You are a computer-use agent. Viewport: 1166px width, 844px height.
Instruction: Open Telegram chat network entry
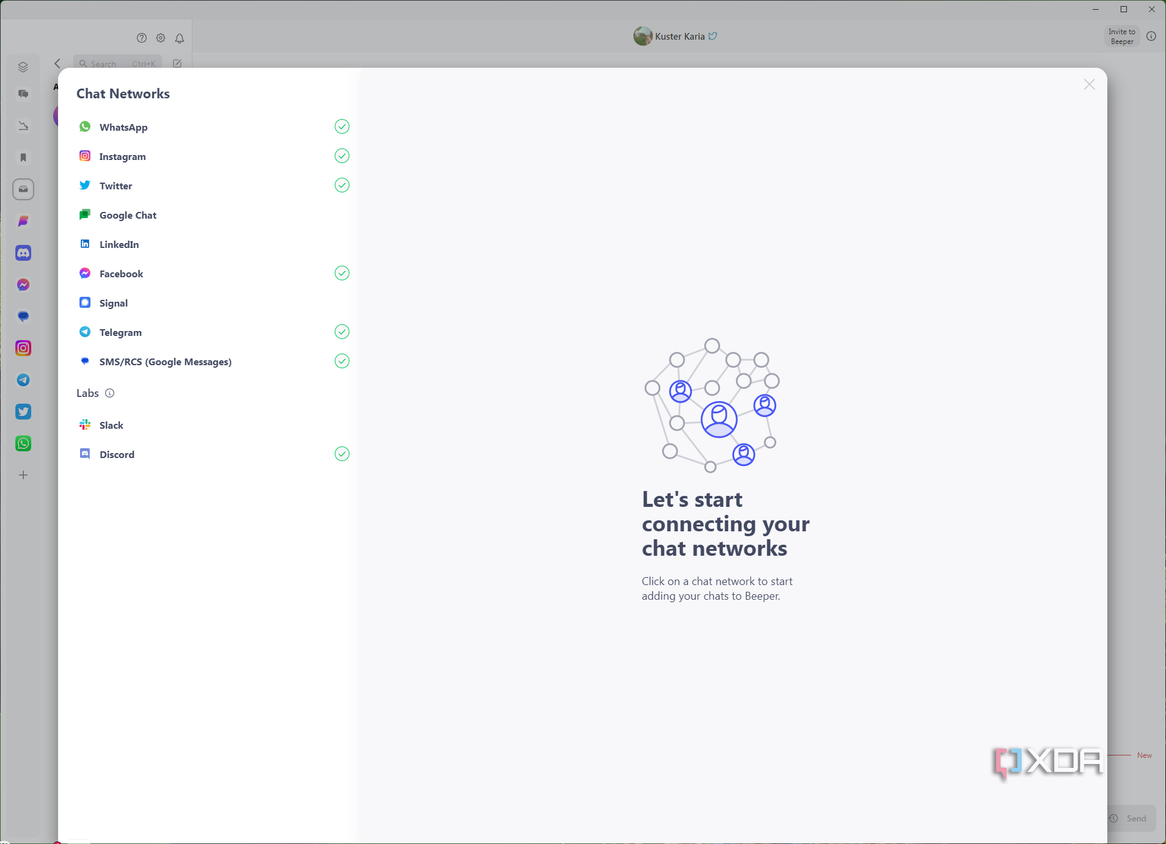pos(213,332)
